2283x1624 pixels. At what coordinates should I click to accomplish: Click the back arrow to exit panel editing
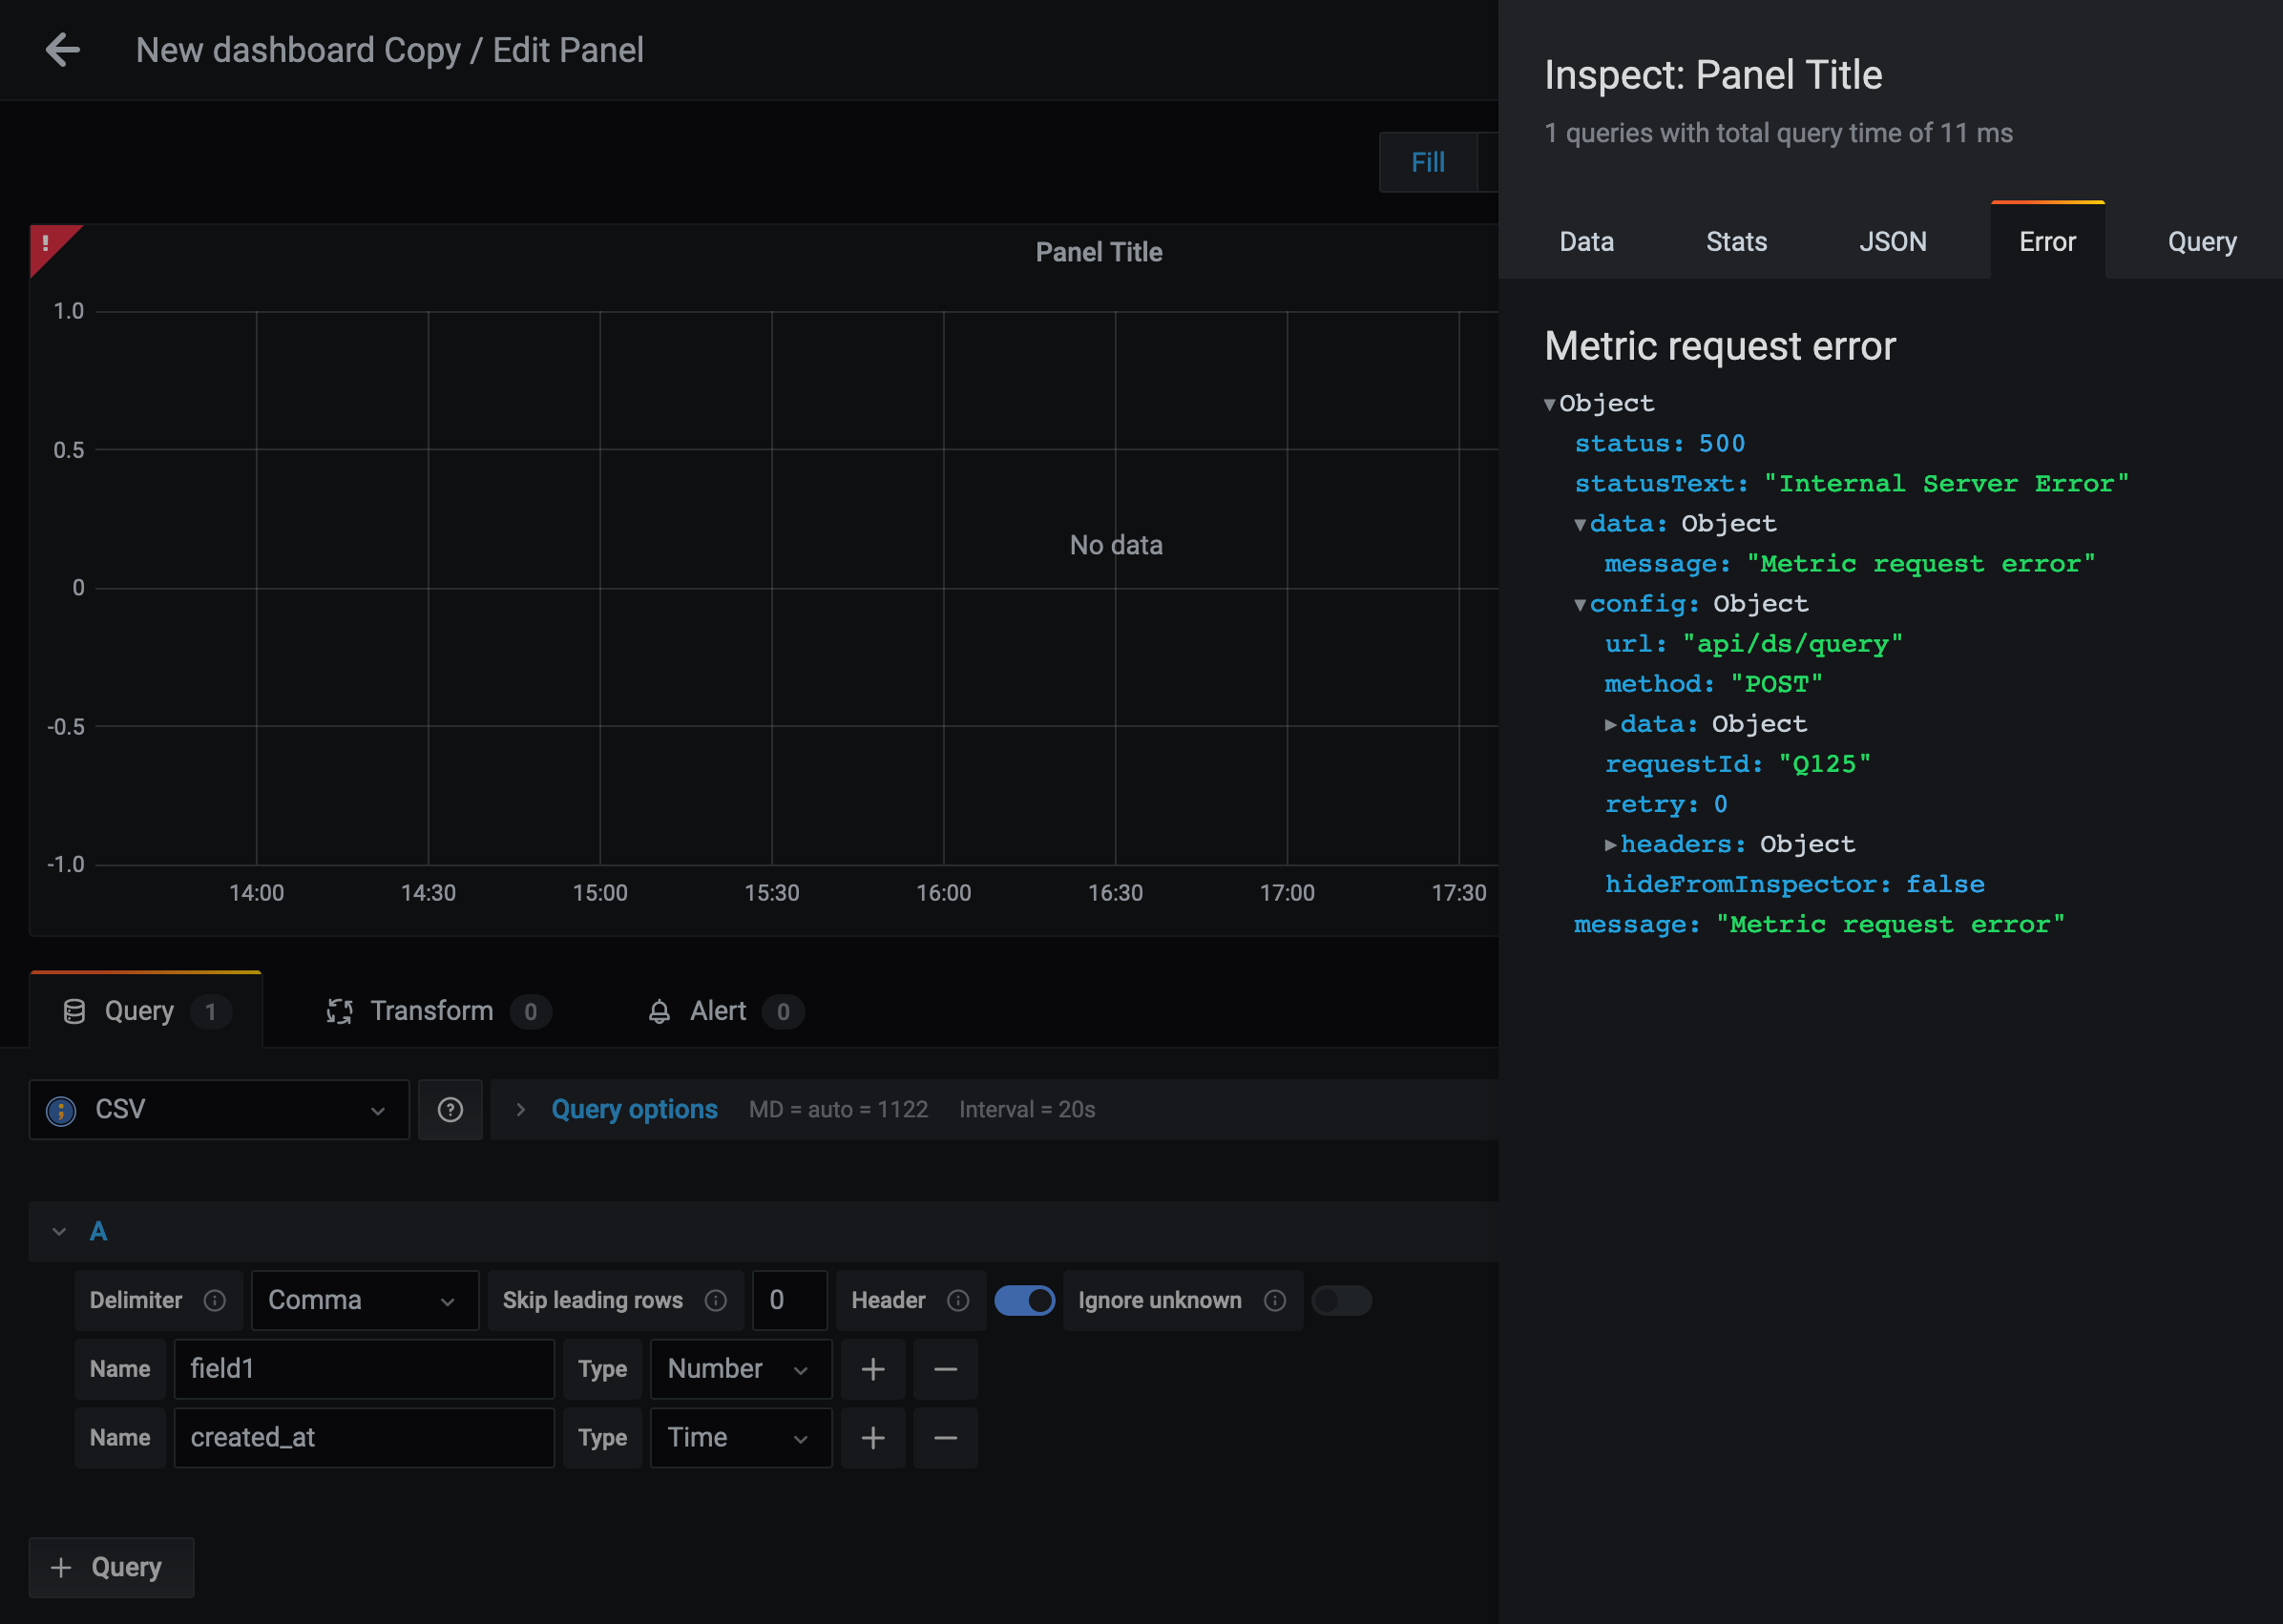coord(63,50)
